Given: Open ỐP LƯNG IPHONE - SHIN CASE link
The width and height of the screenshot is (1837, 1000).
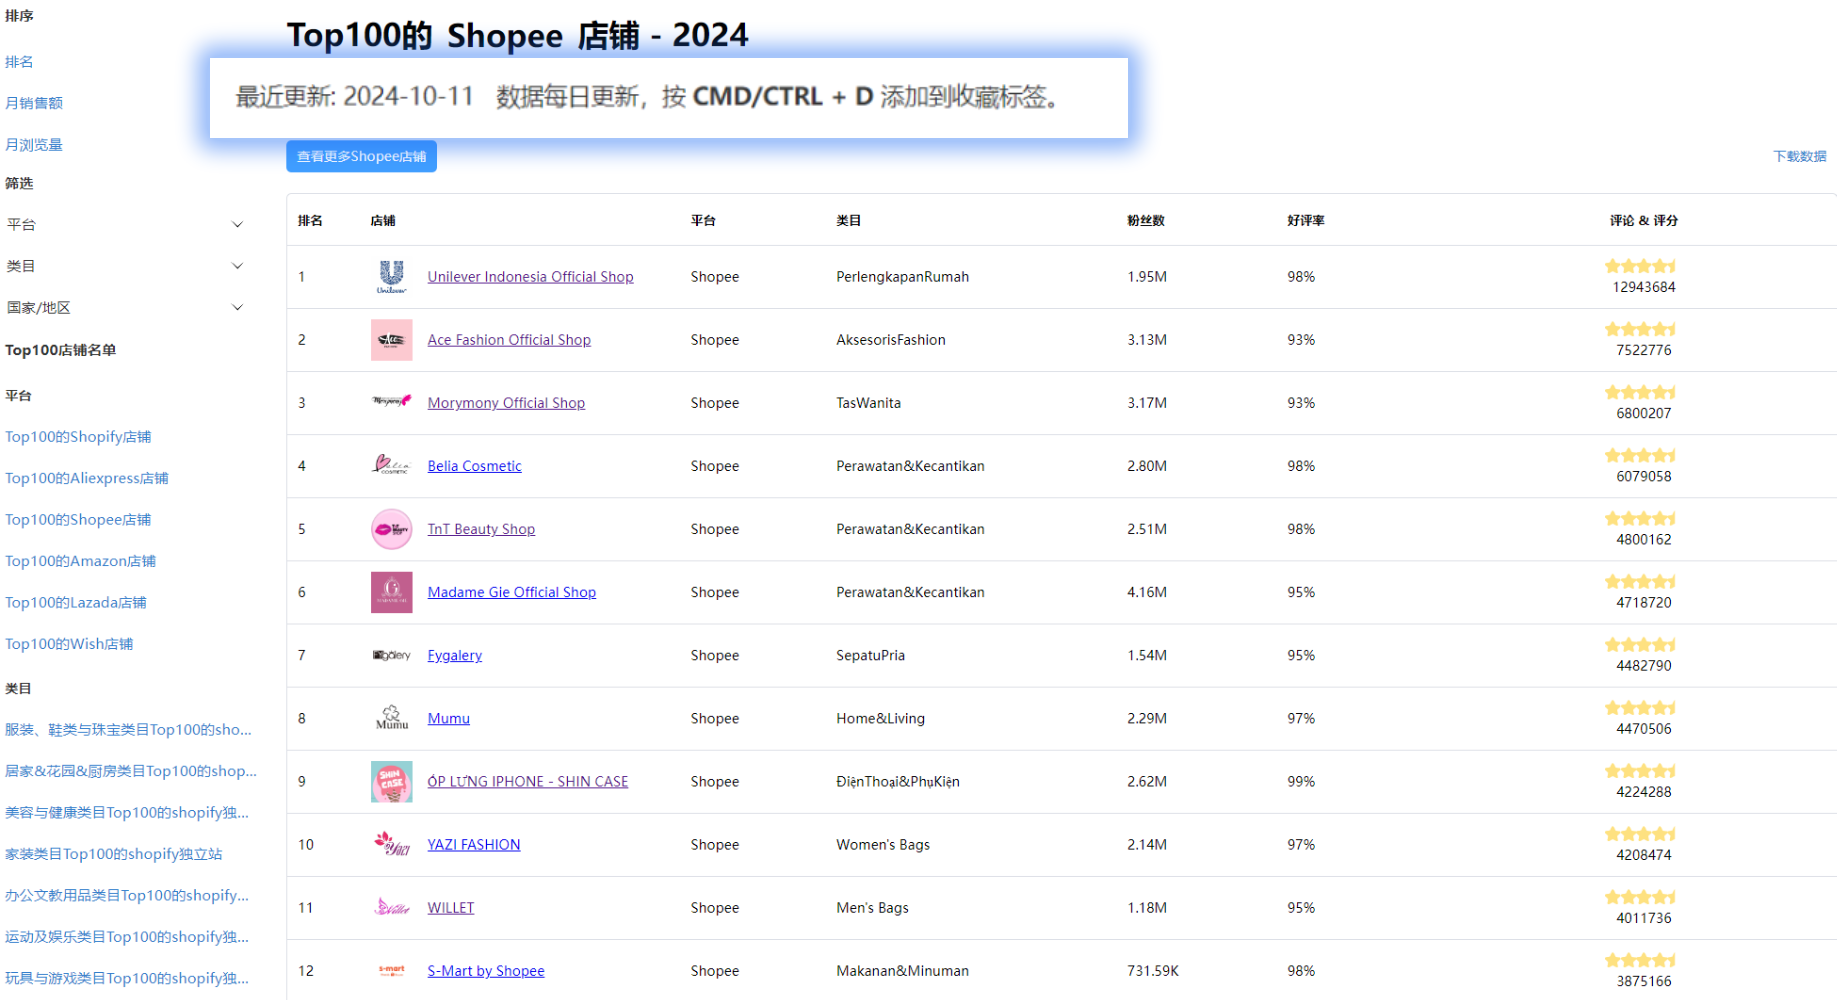Looking at the screenshot, I should (x=528, y=781).
